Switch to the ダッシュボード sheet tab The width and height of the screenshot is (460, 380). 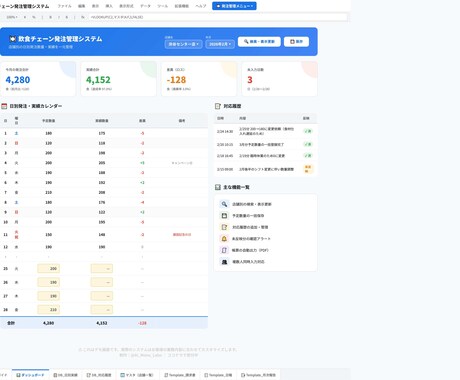tap(30, 375)
